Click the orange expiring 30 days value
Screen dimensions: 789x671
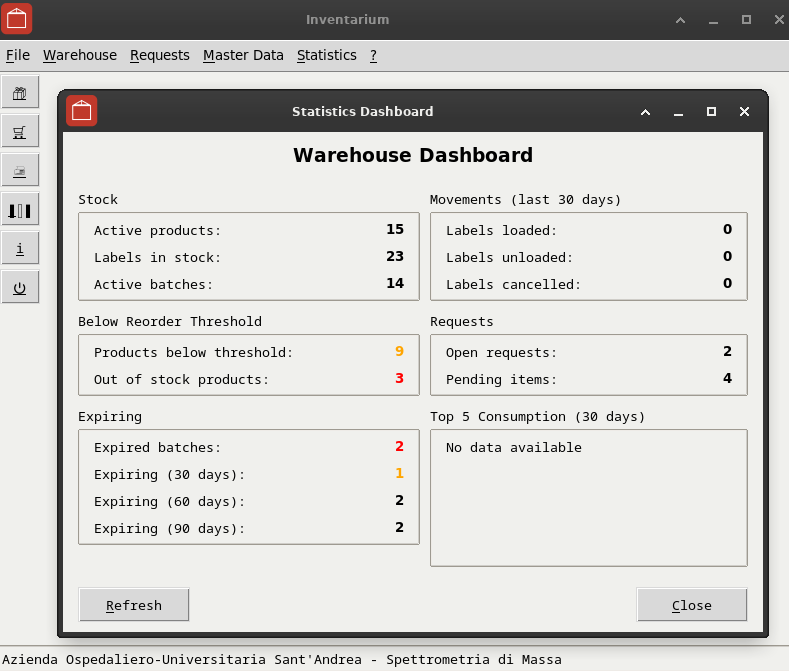coord(400,474)
